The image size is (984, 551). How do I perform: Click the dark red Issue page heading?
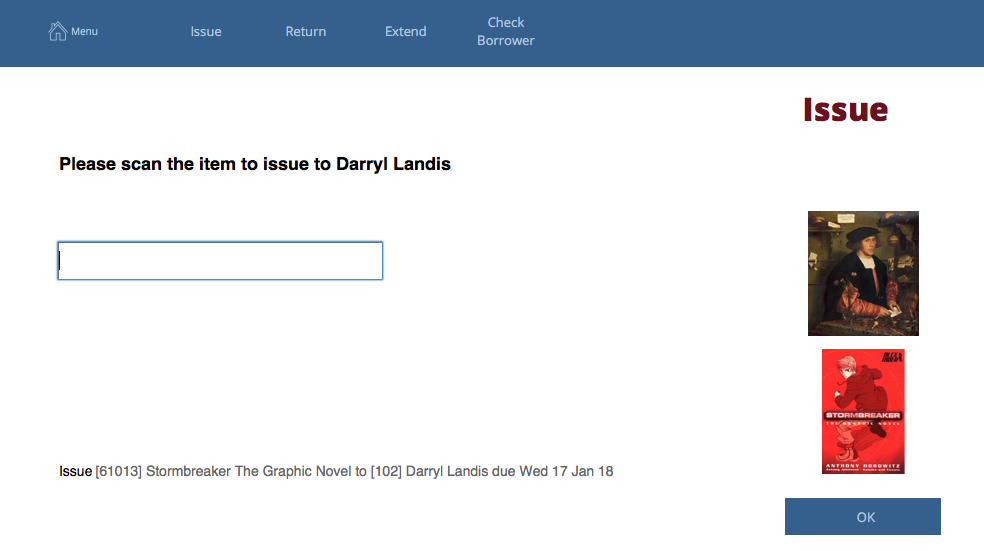coord(845,110)
